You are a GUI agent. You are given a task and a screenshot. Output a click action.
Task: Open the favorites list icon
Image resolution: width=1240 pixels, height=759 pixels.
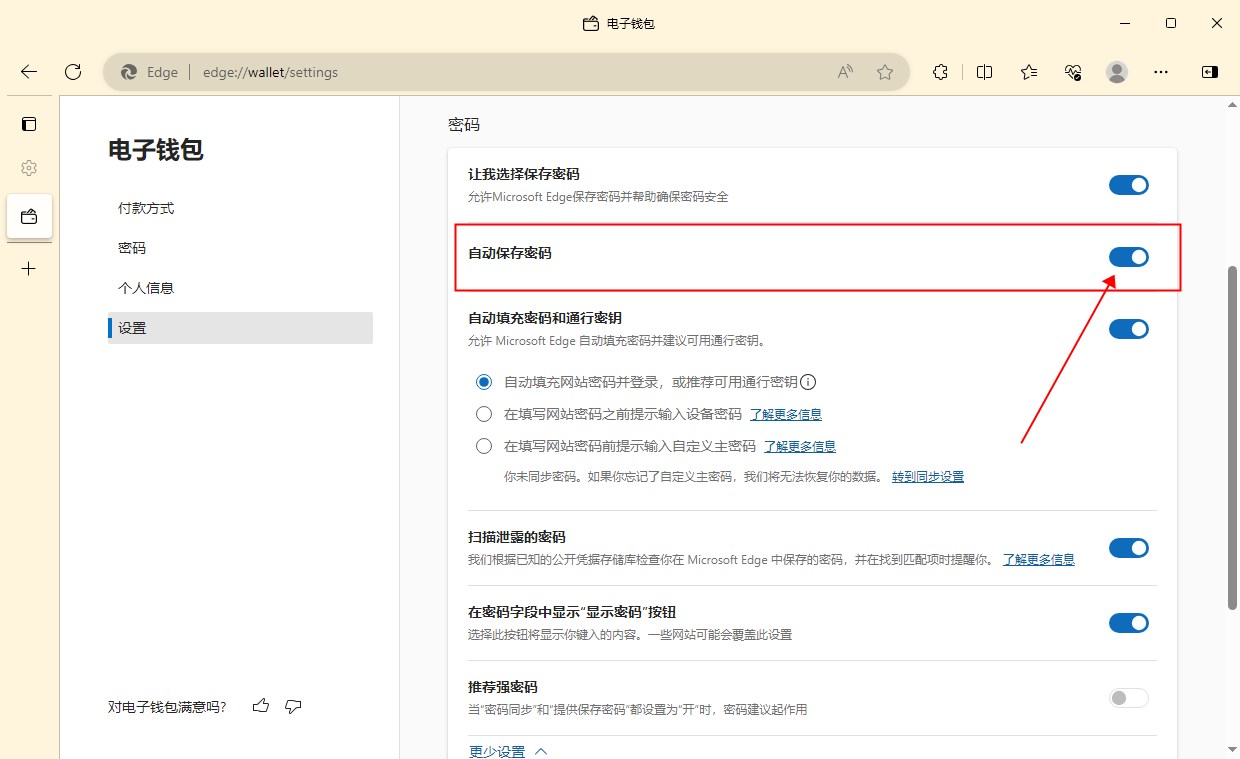coord(1029,72)
